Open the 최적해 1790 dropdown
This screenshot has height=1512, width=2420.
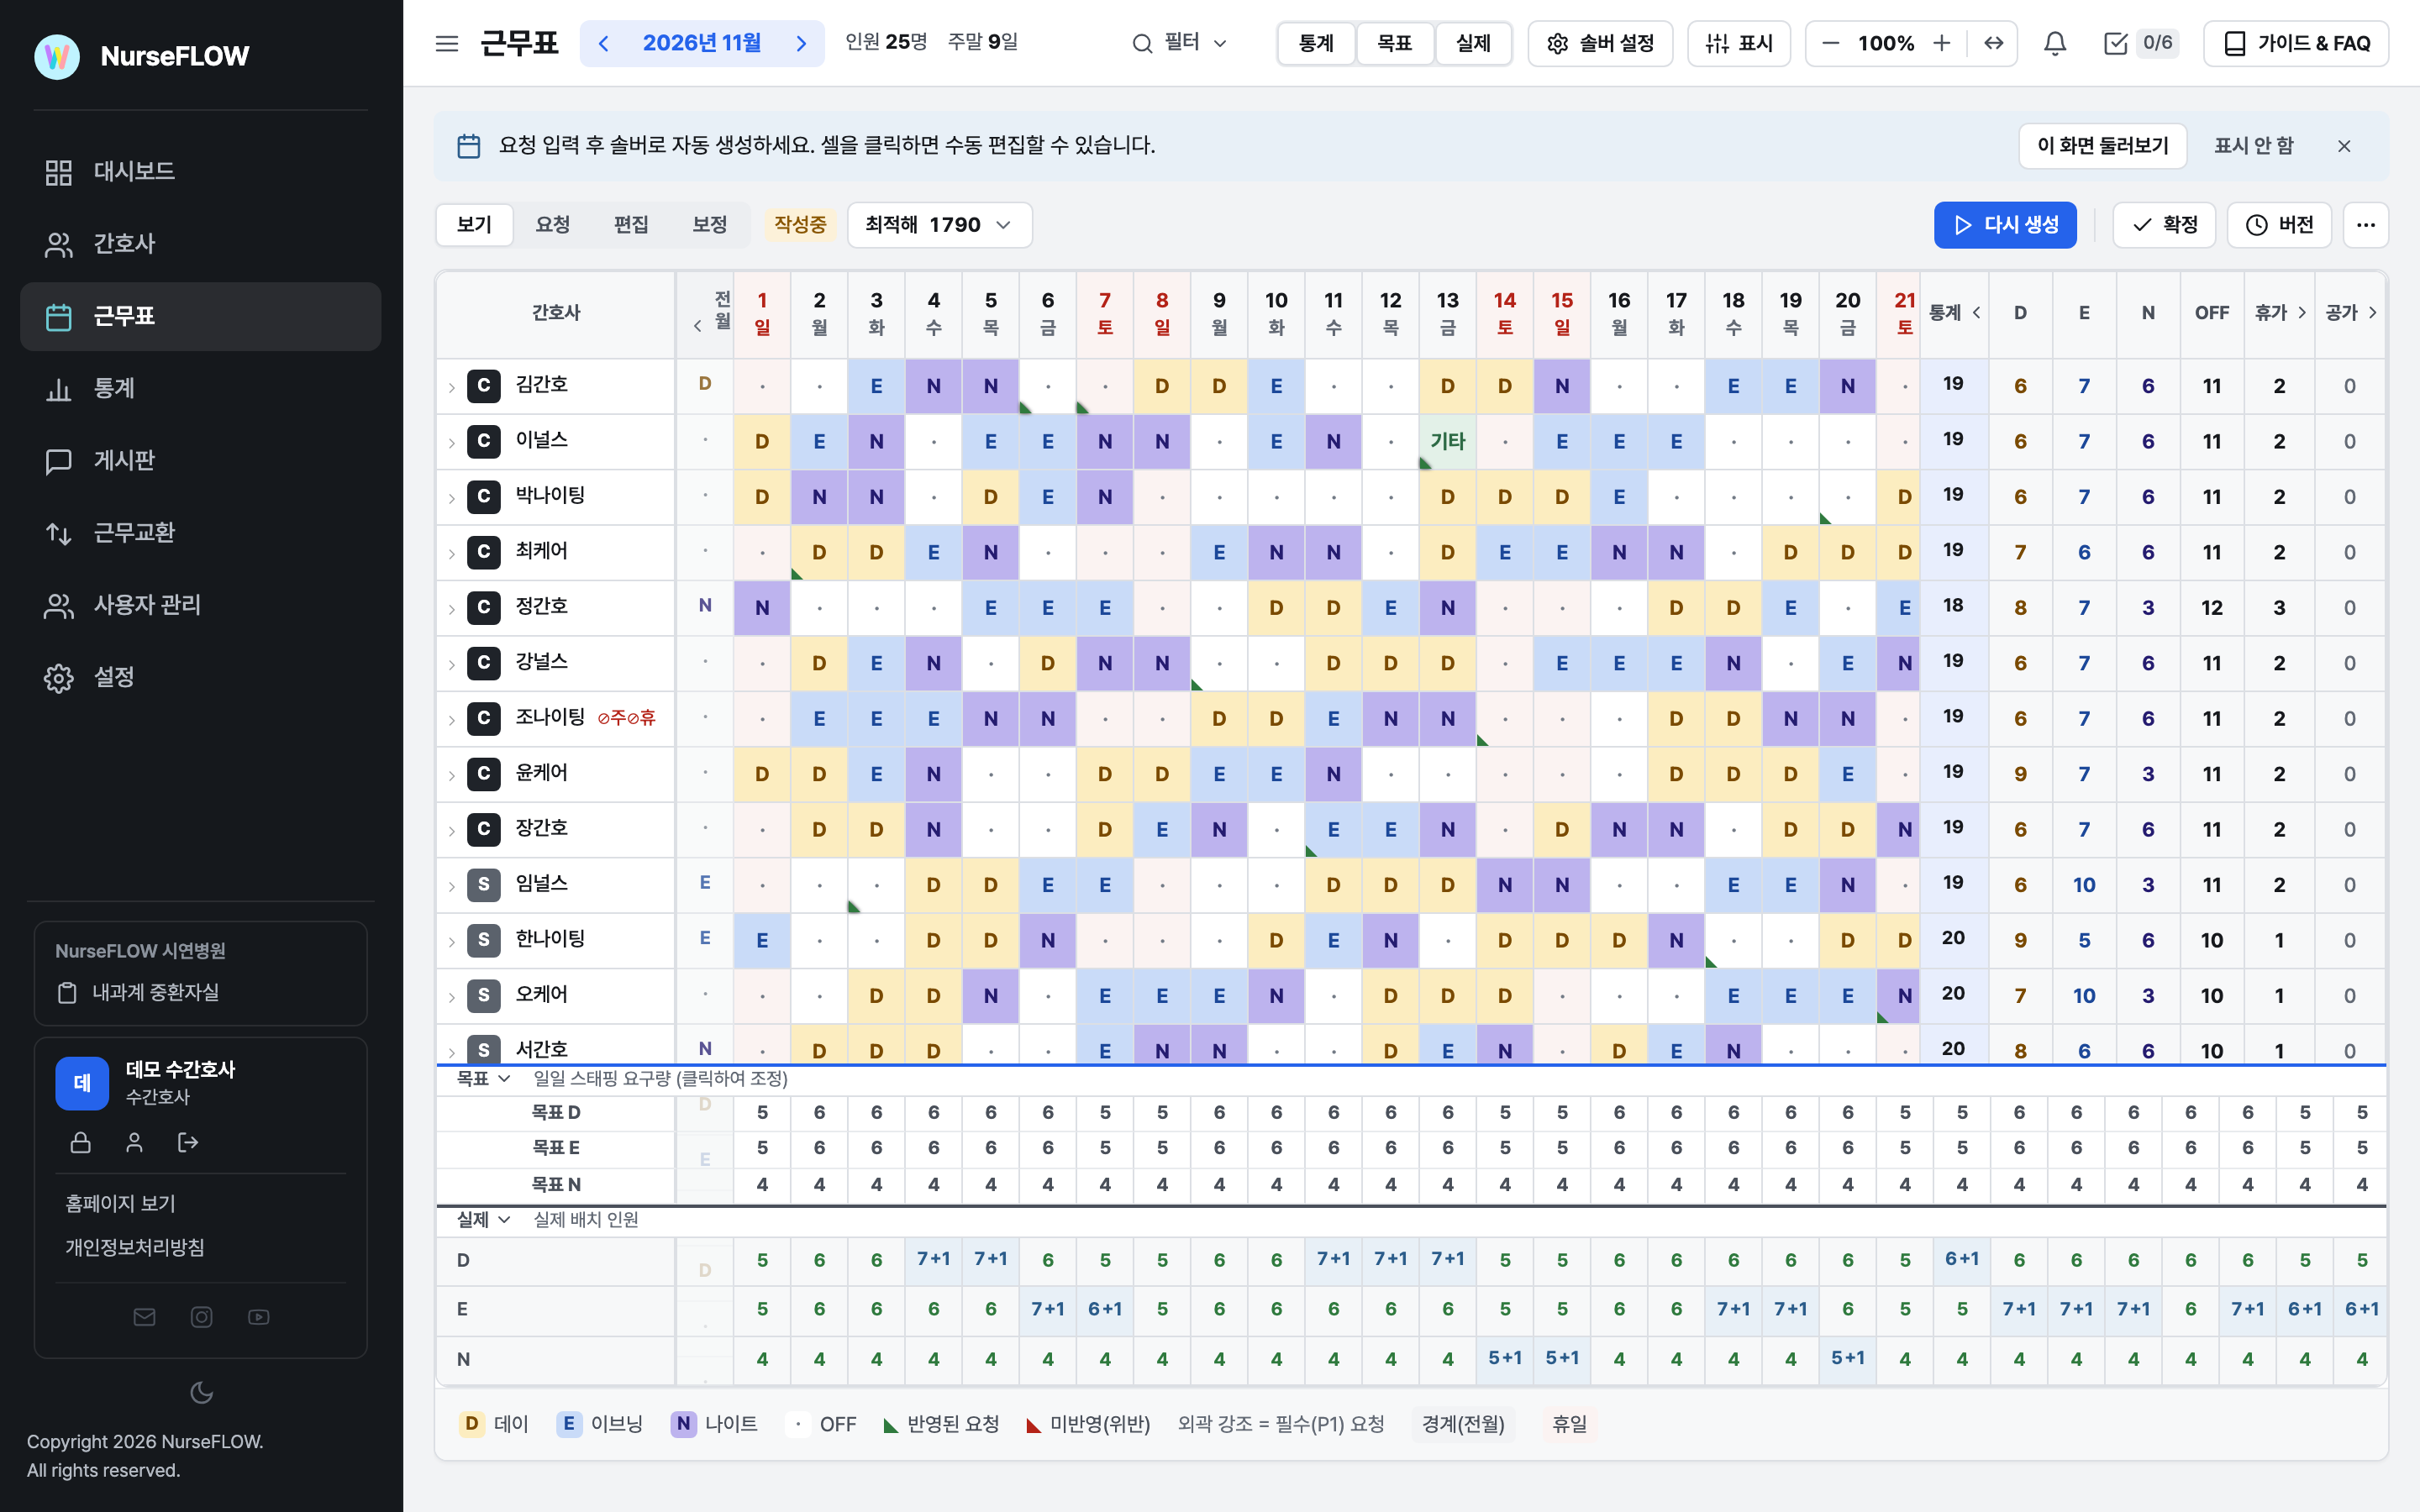point(939,225)
